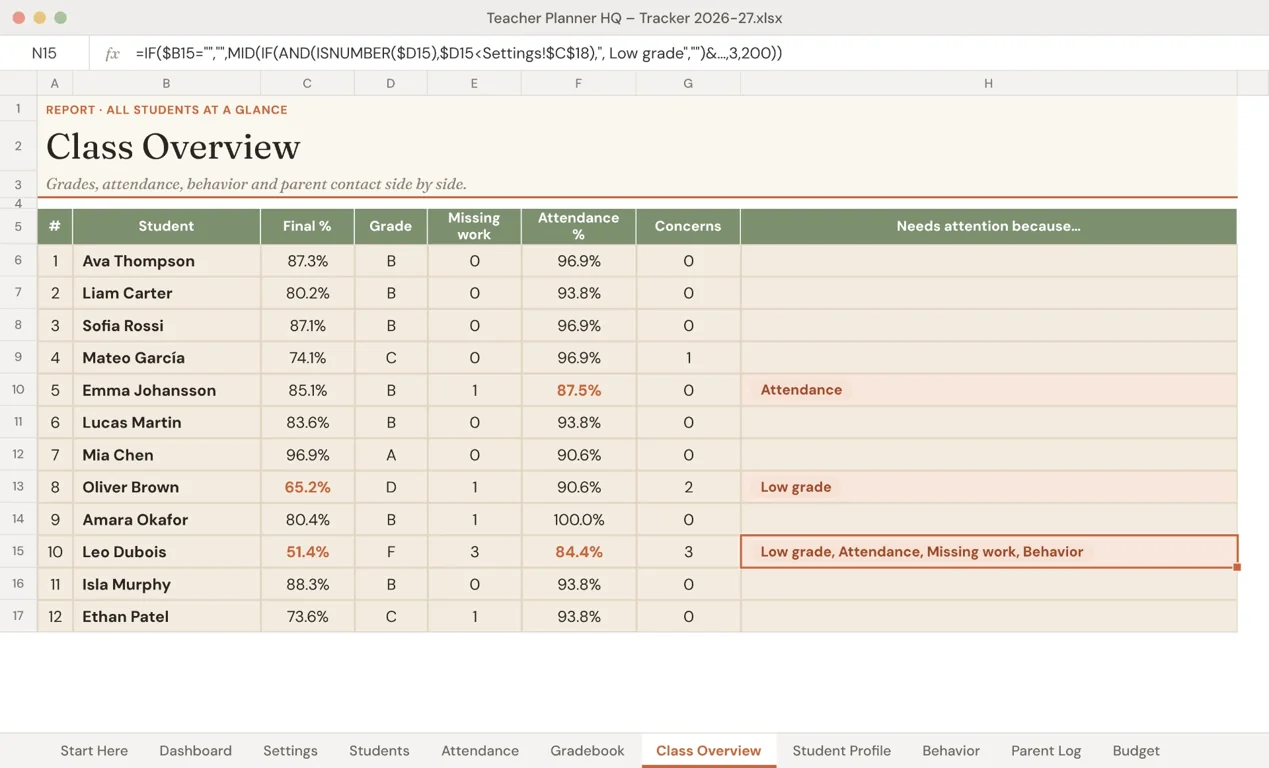The width and height of the screenshot is (1269, 768).
Task: Select row 15 header
Action: click(x=18, y=552)
